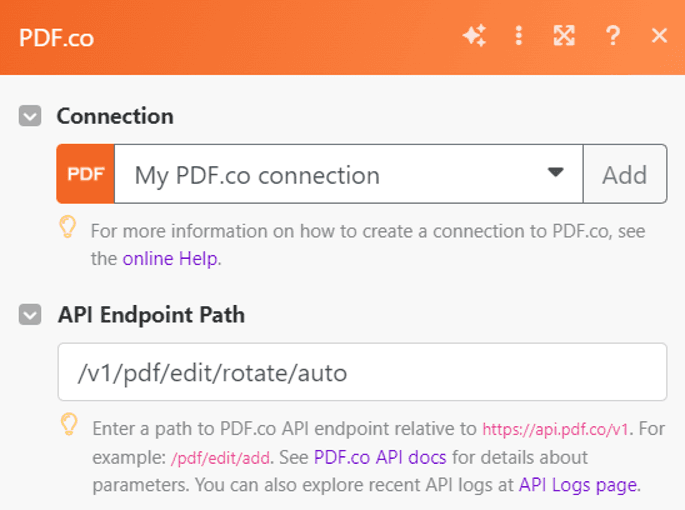Click the orange PDF connection logo
The height and width of the screenshot is (510, 685).
[x=85, y=174]
